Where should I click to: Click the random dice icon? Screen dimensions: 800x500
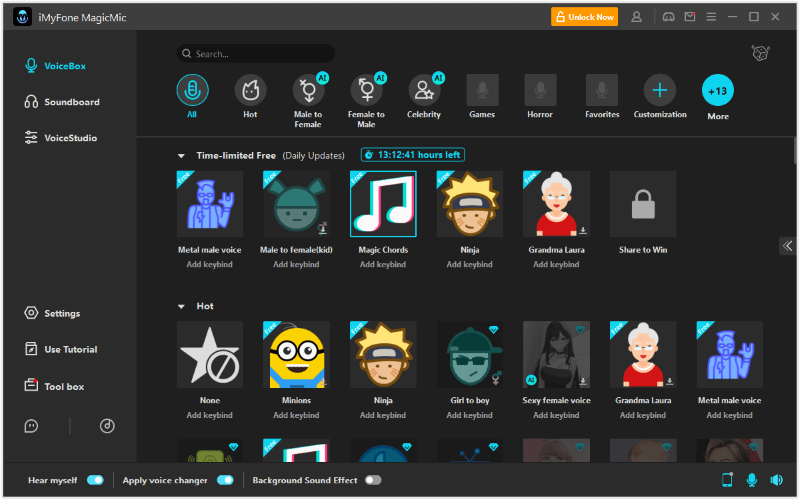tap(760, 53)
